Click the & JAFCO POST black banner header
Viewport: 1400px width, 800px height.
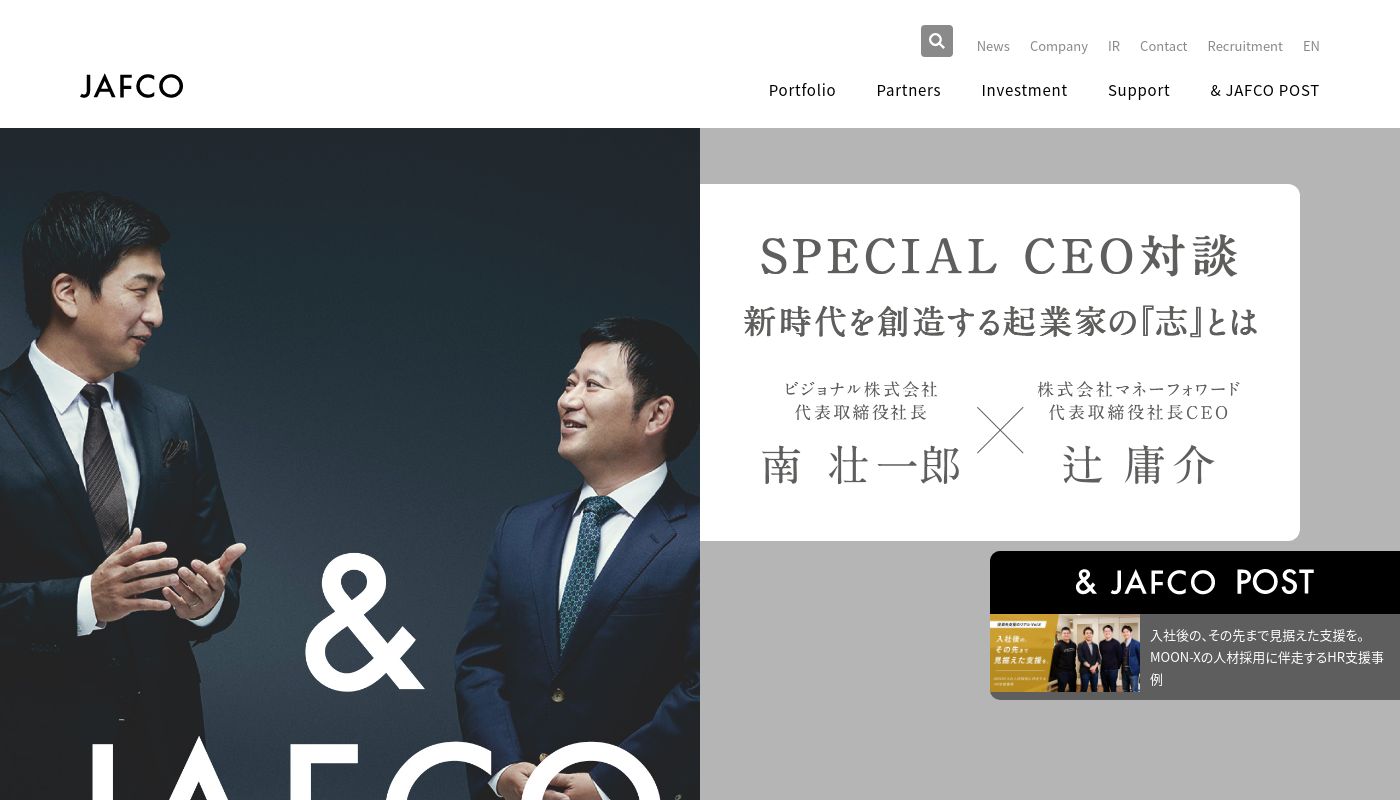[1195, 582]
